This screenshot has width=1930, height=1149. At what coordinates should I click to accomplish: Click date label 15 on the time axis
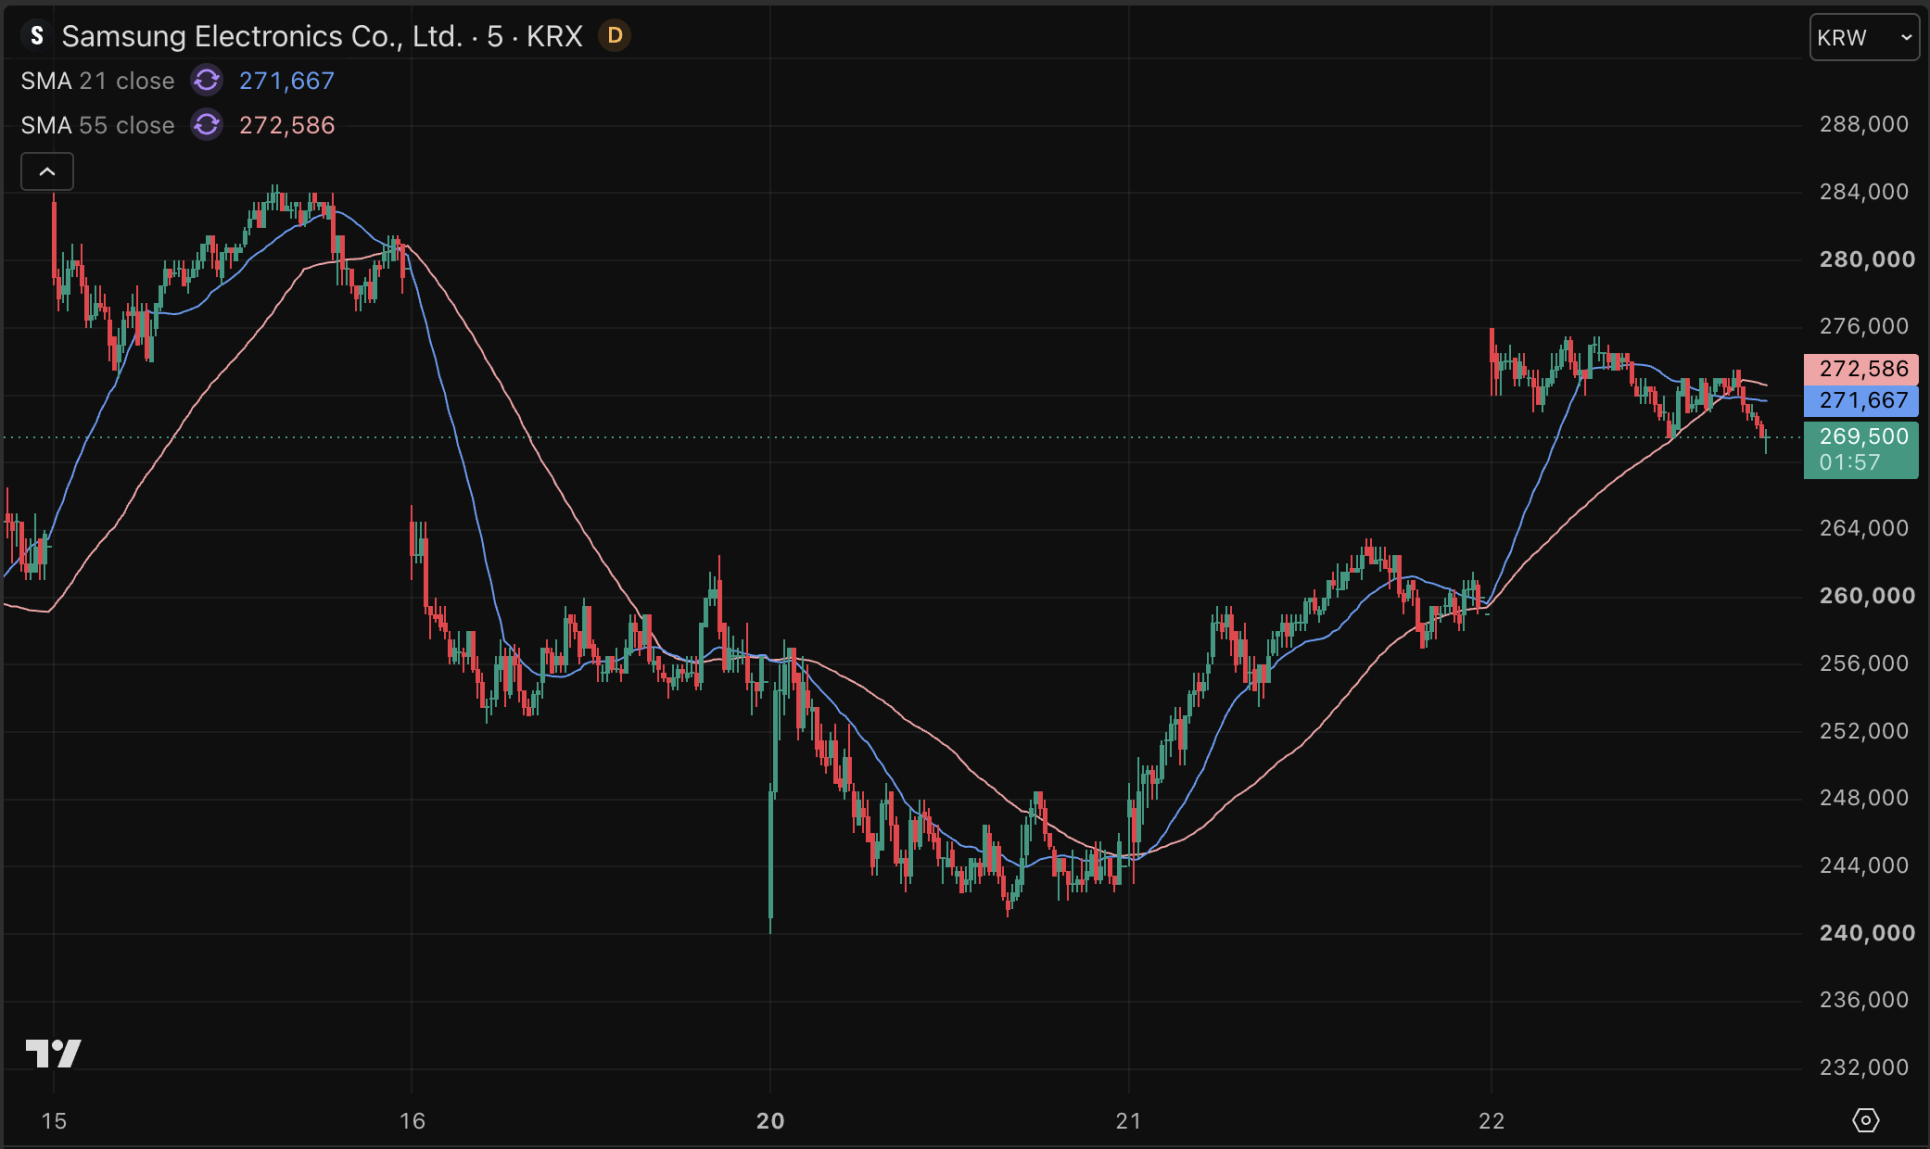coord(54,1121)
